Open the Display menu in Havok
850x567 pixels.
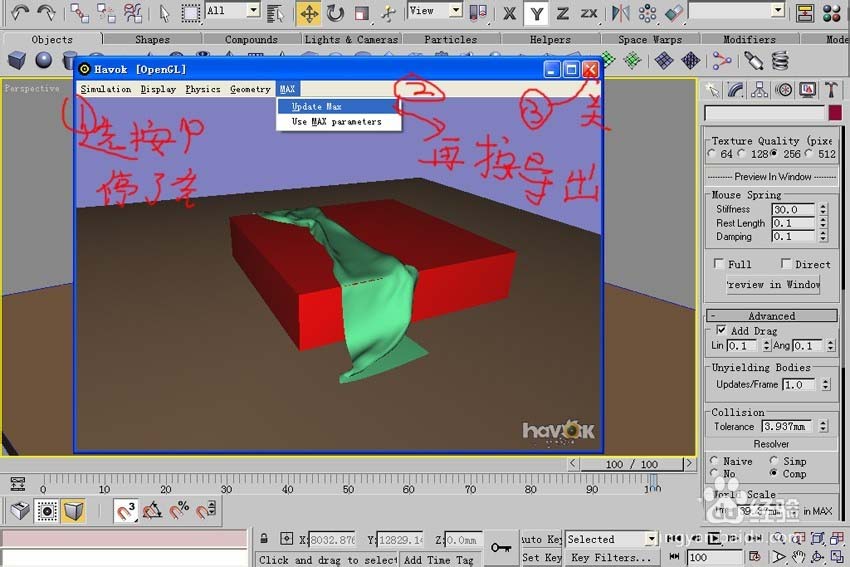158,89
